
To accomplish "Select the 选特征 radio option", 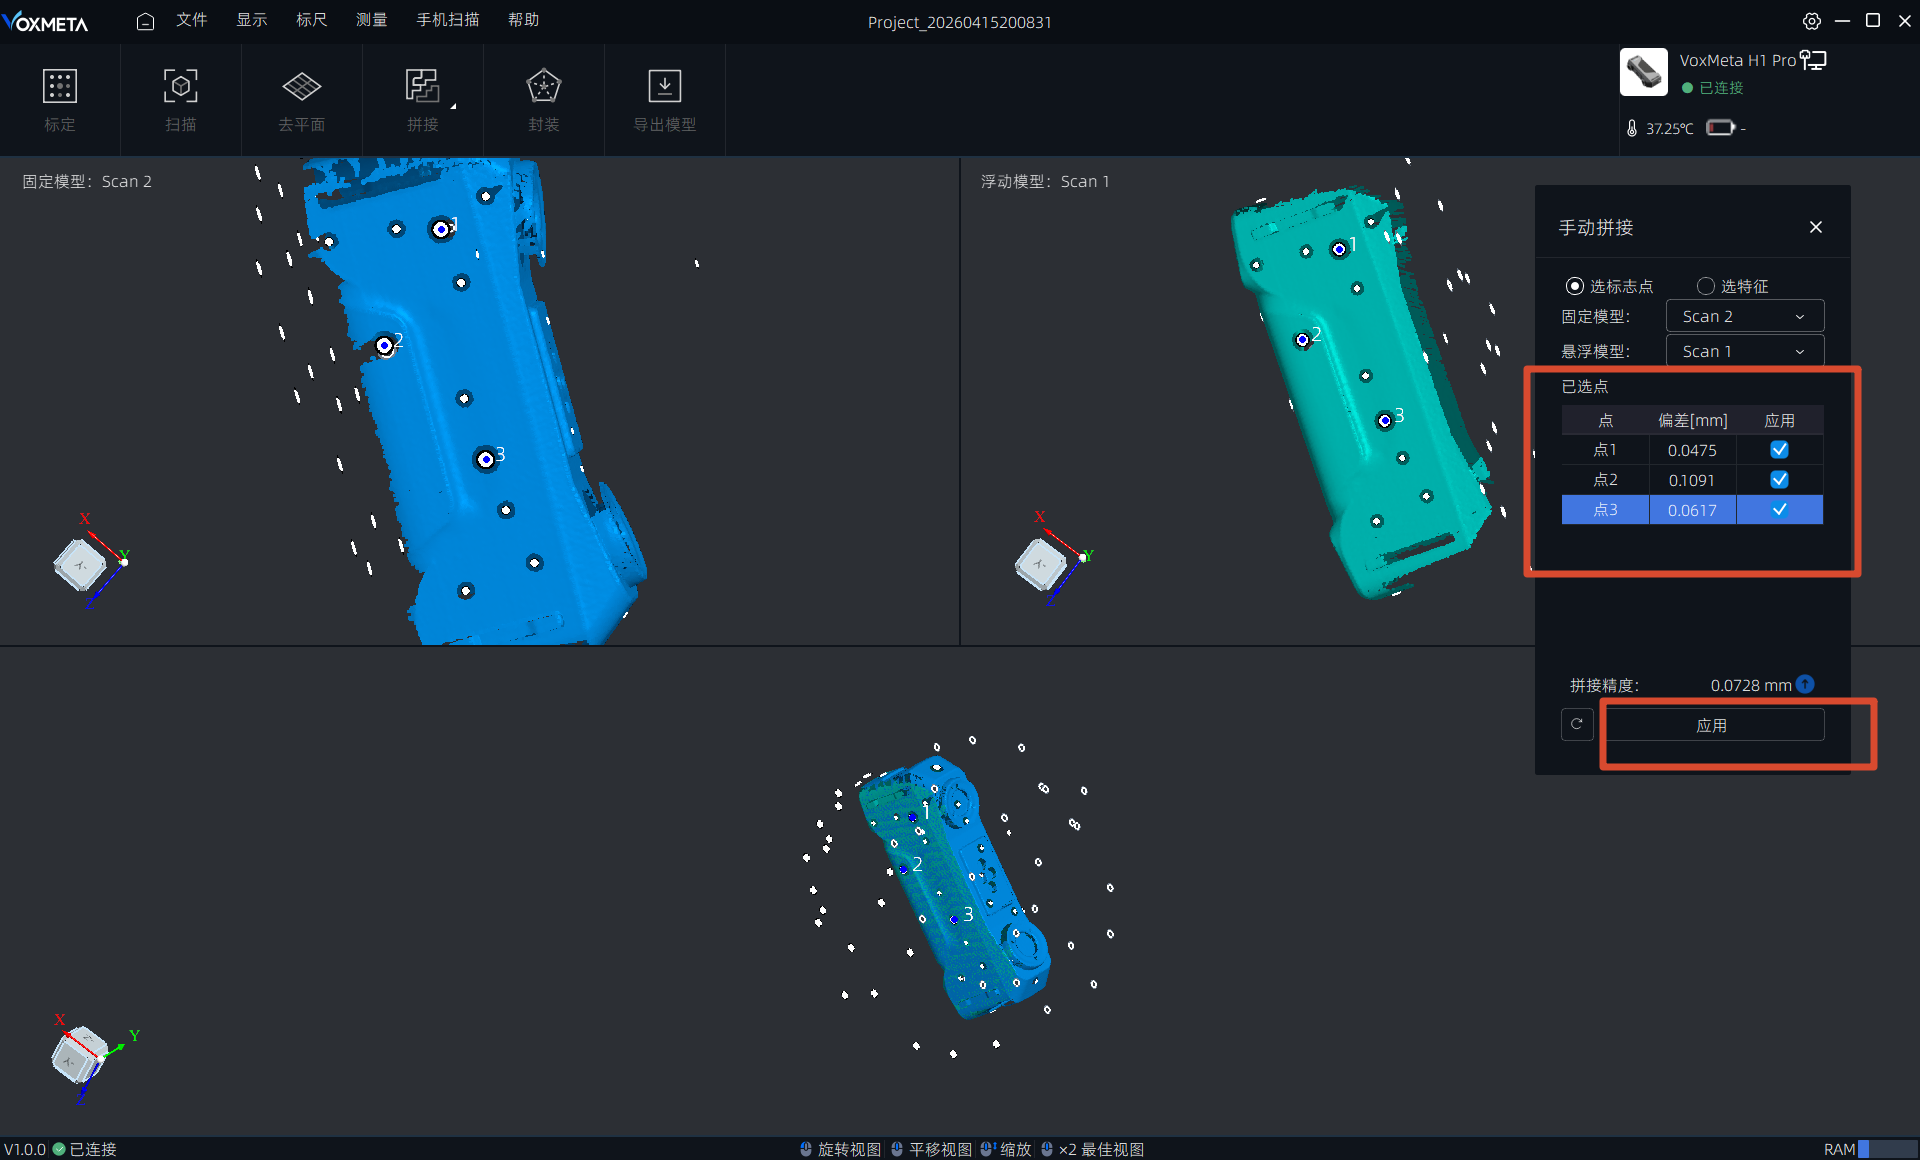I will point(1706,286).
